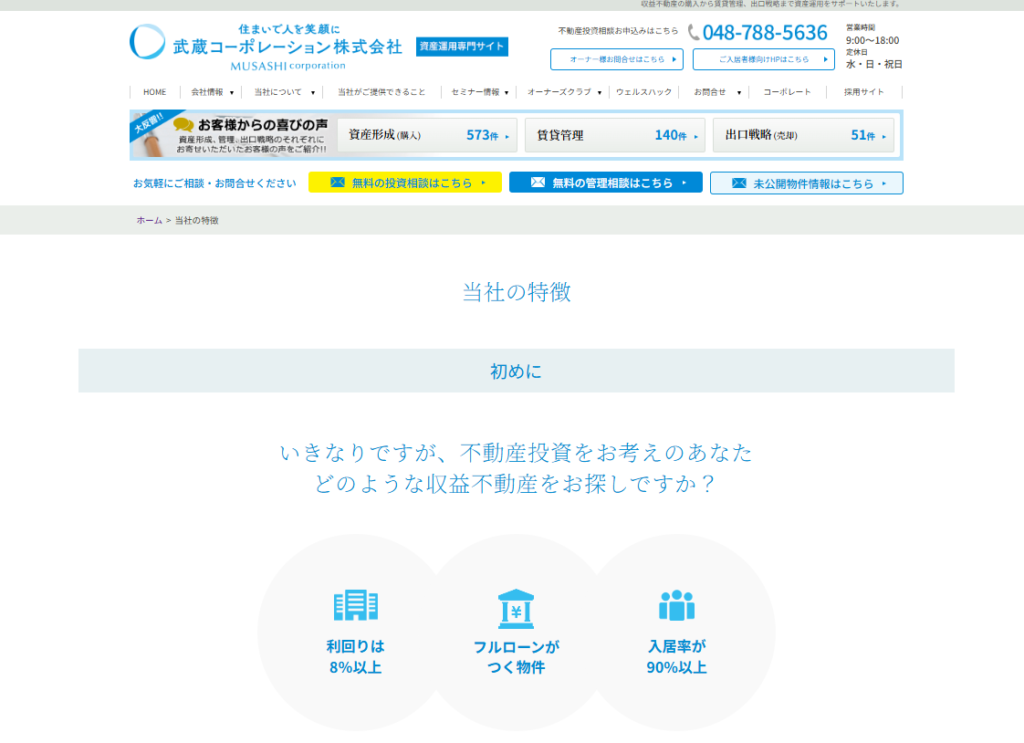Click the envelope icon on the yellow 無料の投資相談 button
Screen dimensions: 1024x743
[x=336, y=183]
